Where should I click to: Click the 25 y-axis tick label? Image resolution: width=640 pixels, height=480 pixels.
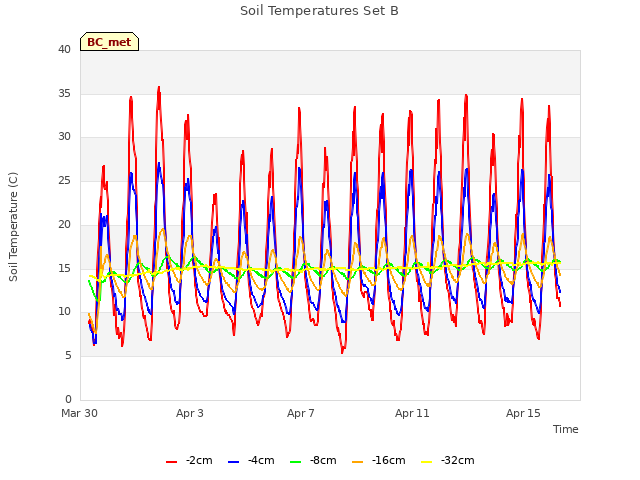click(x=64, y=180)
